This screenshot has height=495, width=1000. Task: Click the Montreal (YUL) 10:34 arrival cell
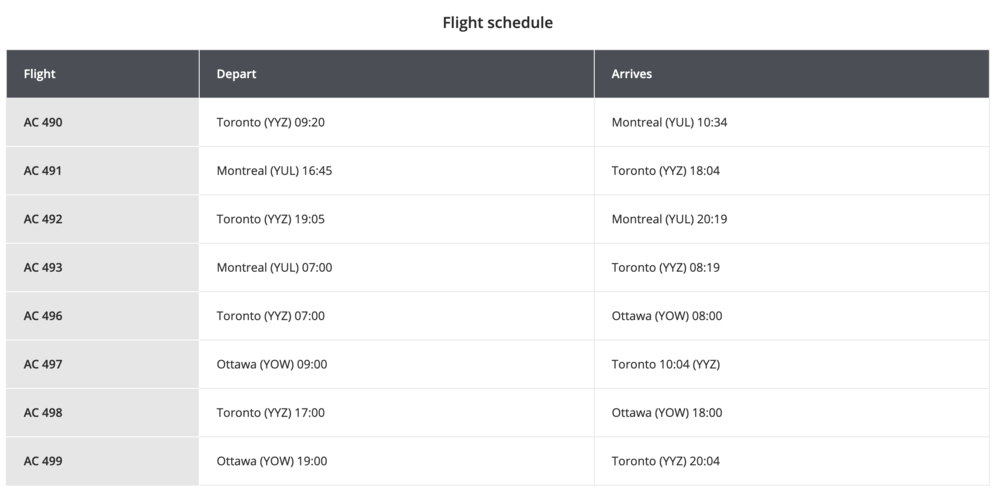[x=669, y=122]
